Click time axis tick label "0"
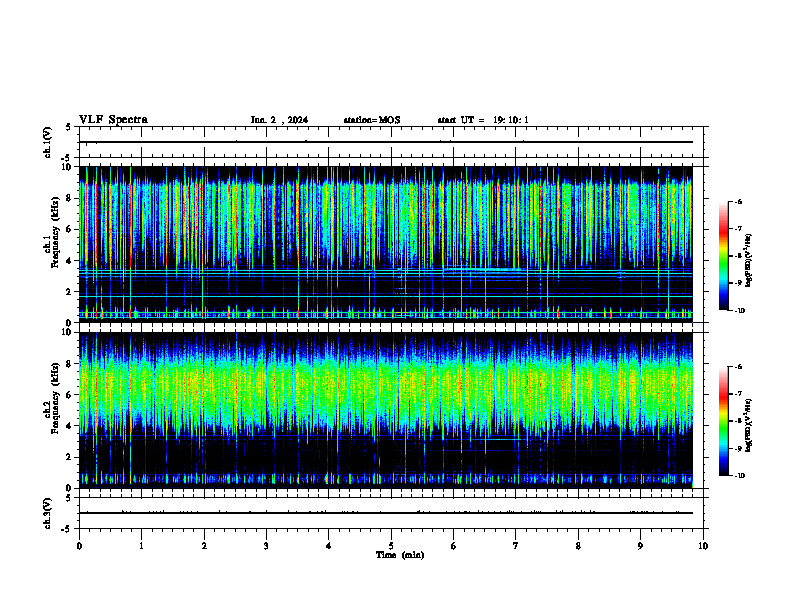Viewport: 792px width, 612px height. [x=79, y=546]
